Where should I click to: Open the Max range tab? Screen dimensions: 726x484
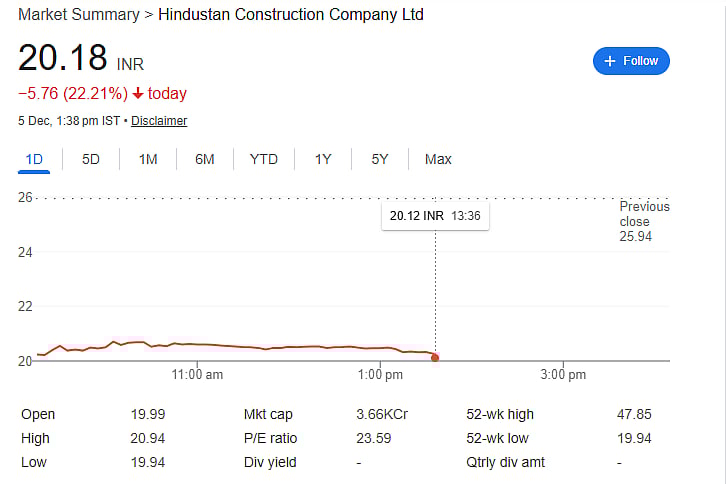[438, 159]
